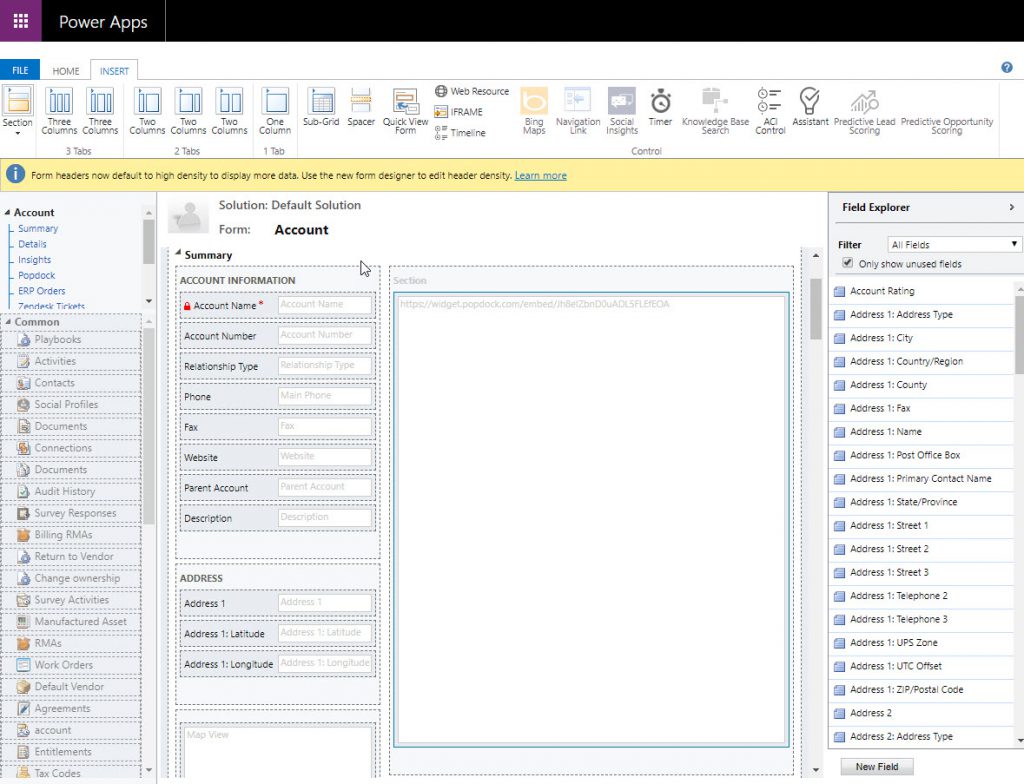Viewport: 1024px width, 784px height.
Task: Collapse the Summary tab on the form
Action: [178, 253]
